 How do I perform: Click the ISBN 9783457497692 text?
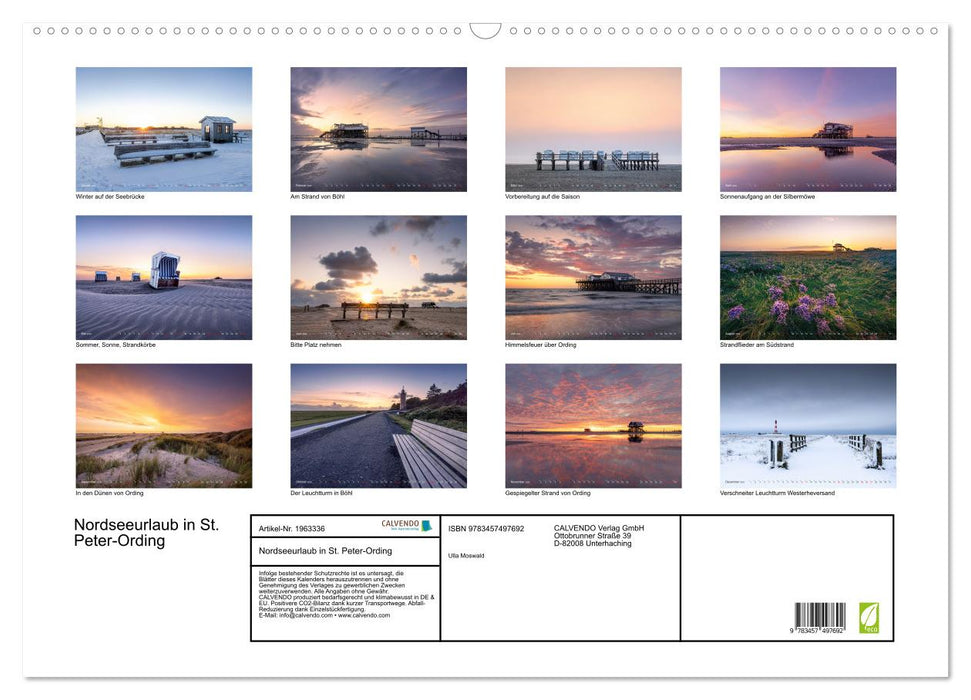(486, 528)
